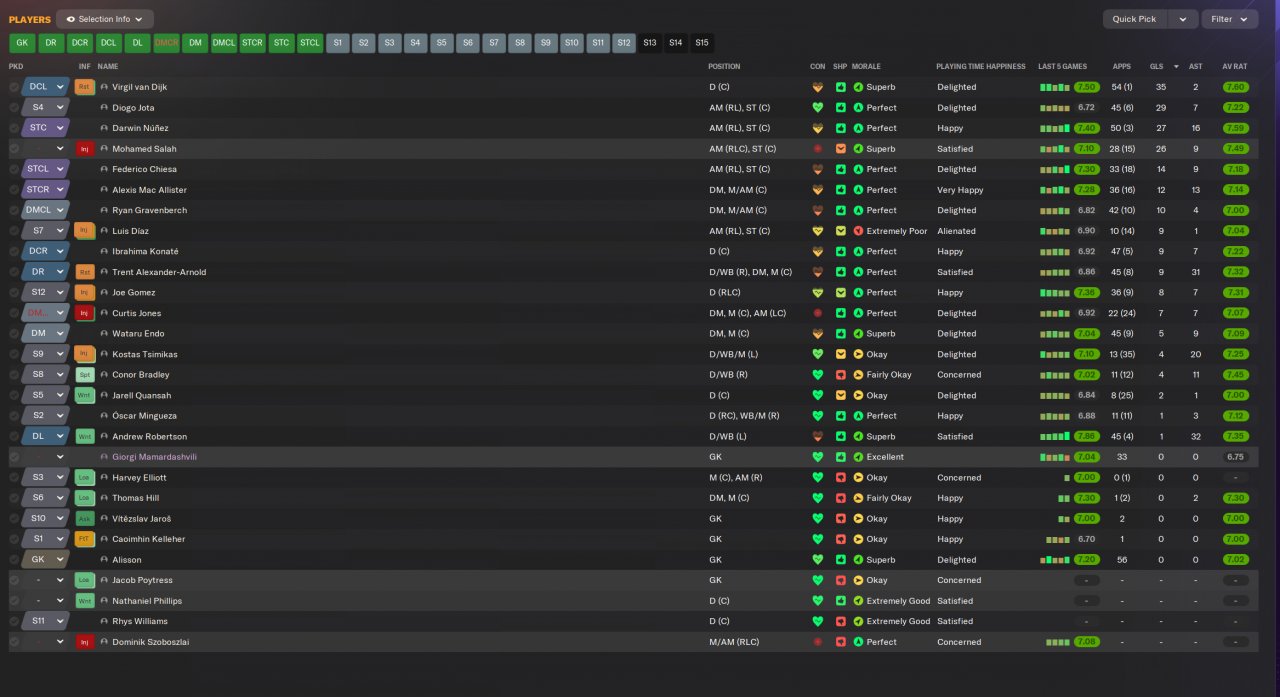Screen dimensions: 1280x697
Task: Toggle selection check for Virgil van Dijk's row
Action: coord(14,87)
